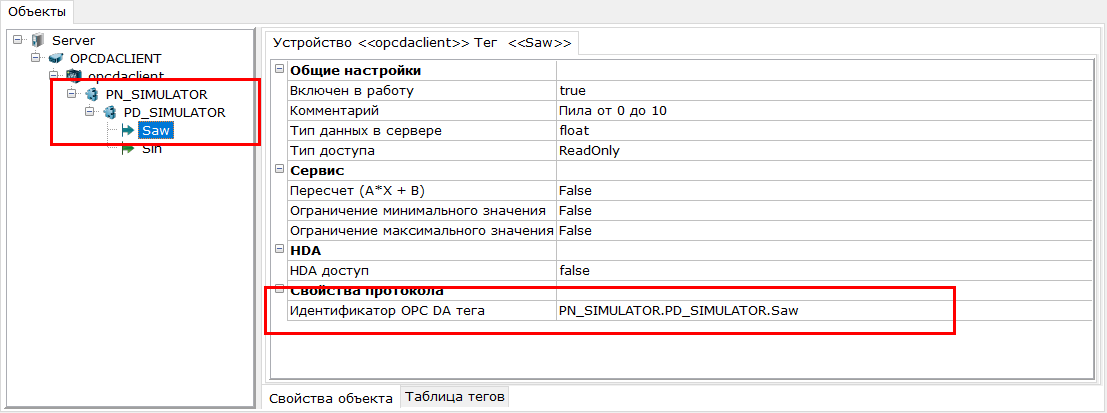Viewport: 1107px width, 413px height.
Task: Click the HDA section header text
Action: pyautogui.click(x=306, y=250)
